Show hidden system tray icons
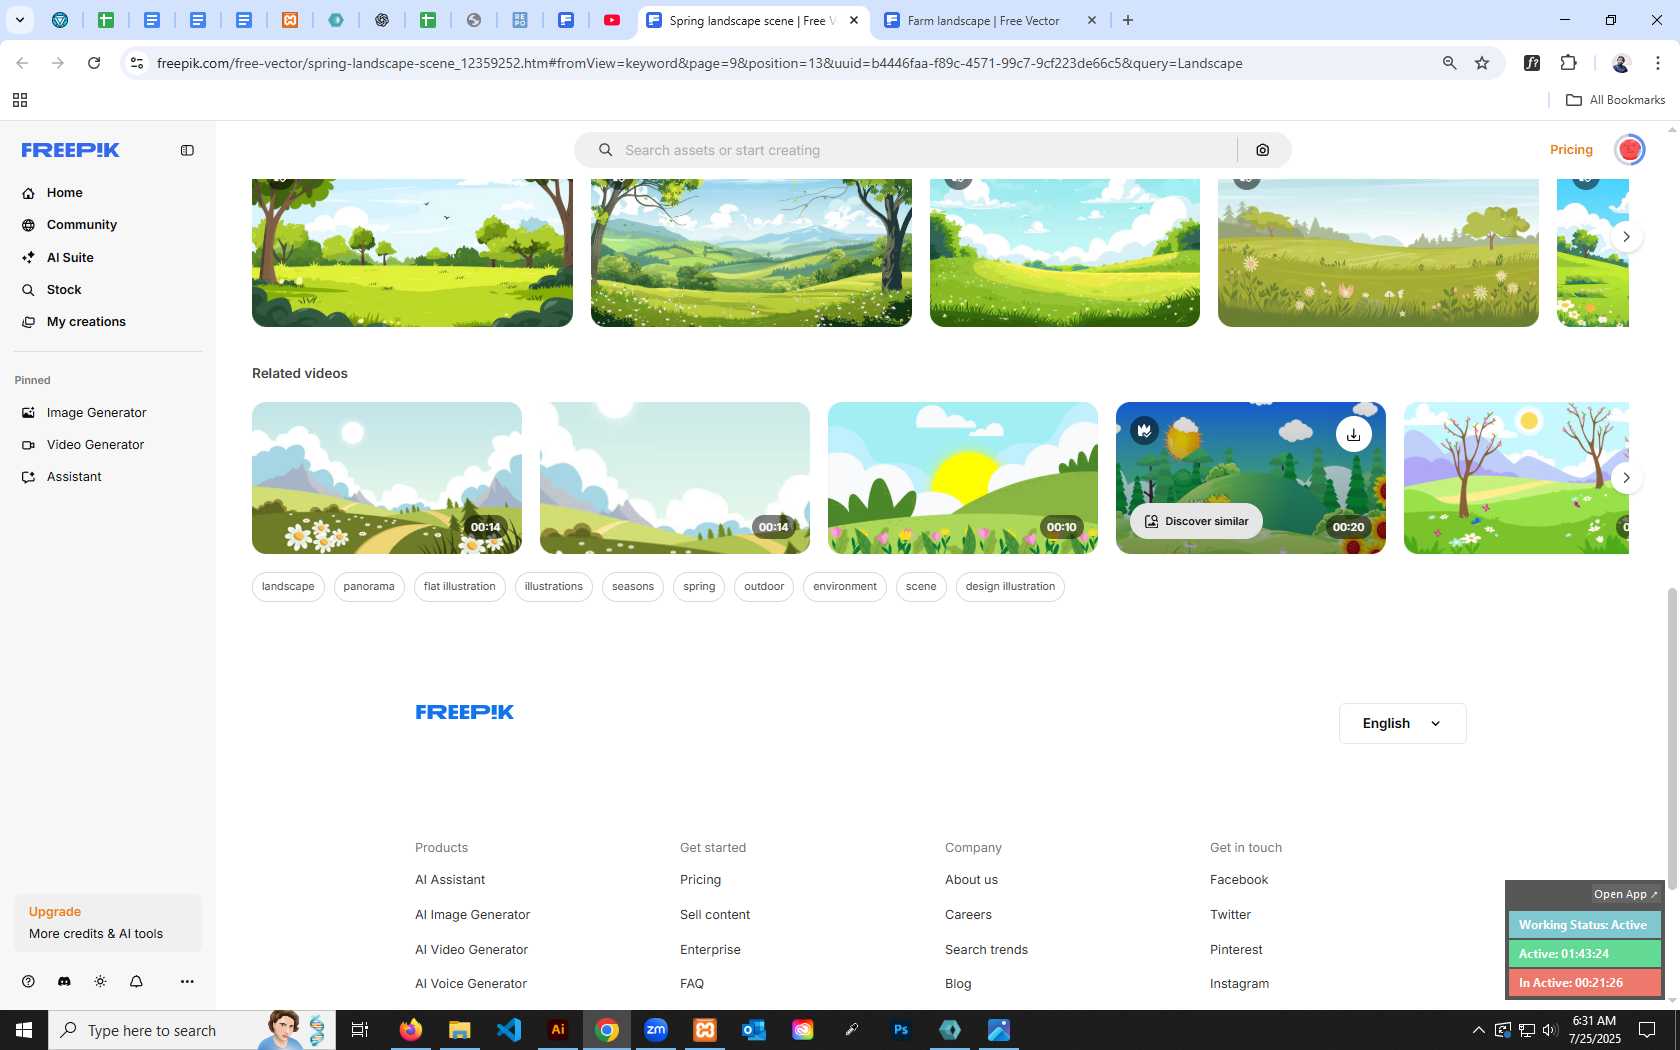Viewport: 1680px width, 1050px height. click(1478, 1030)
